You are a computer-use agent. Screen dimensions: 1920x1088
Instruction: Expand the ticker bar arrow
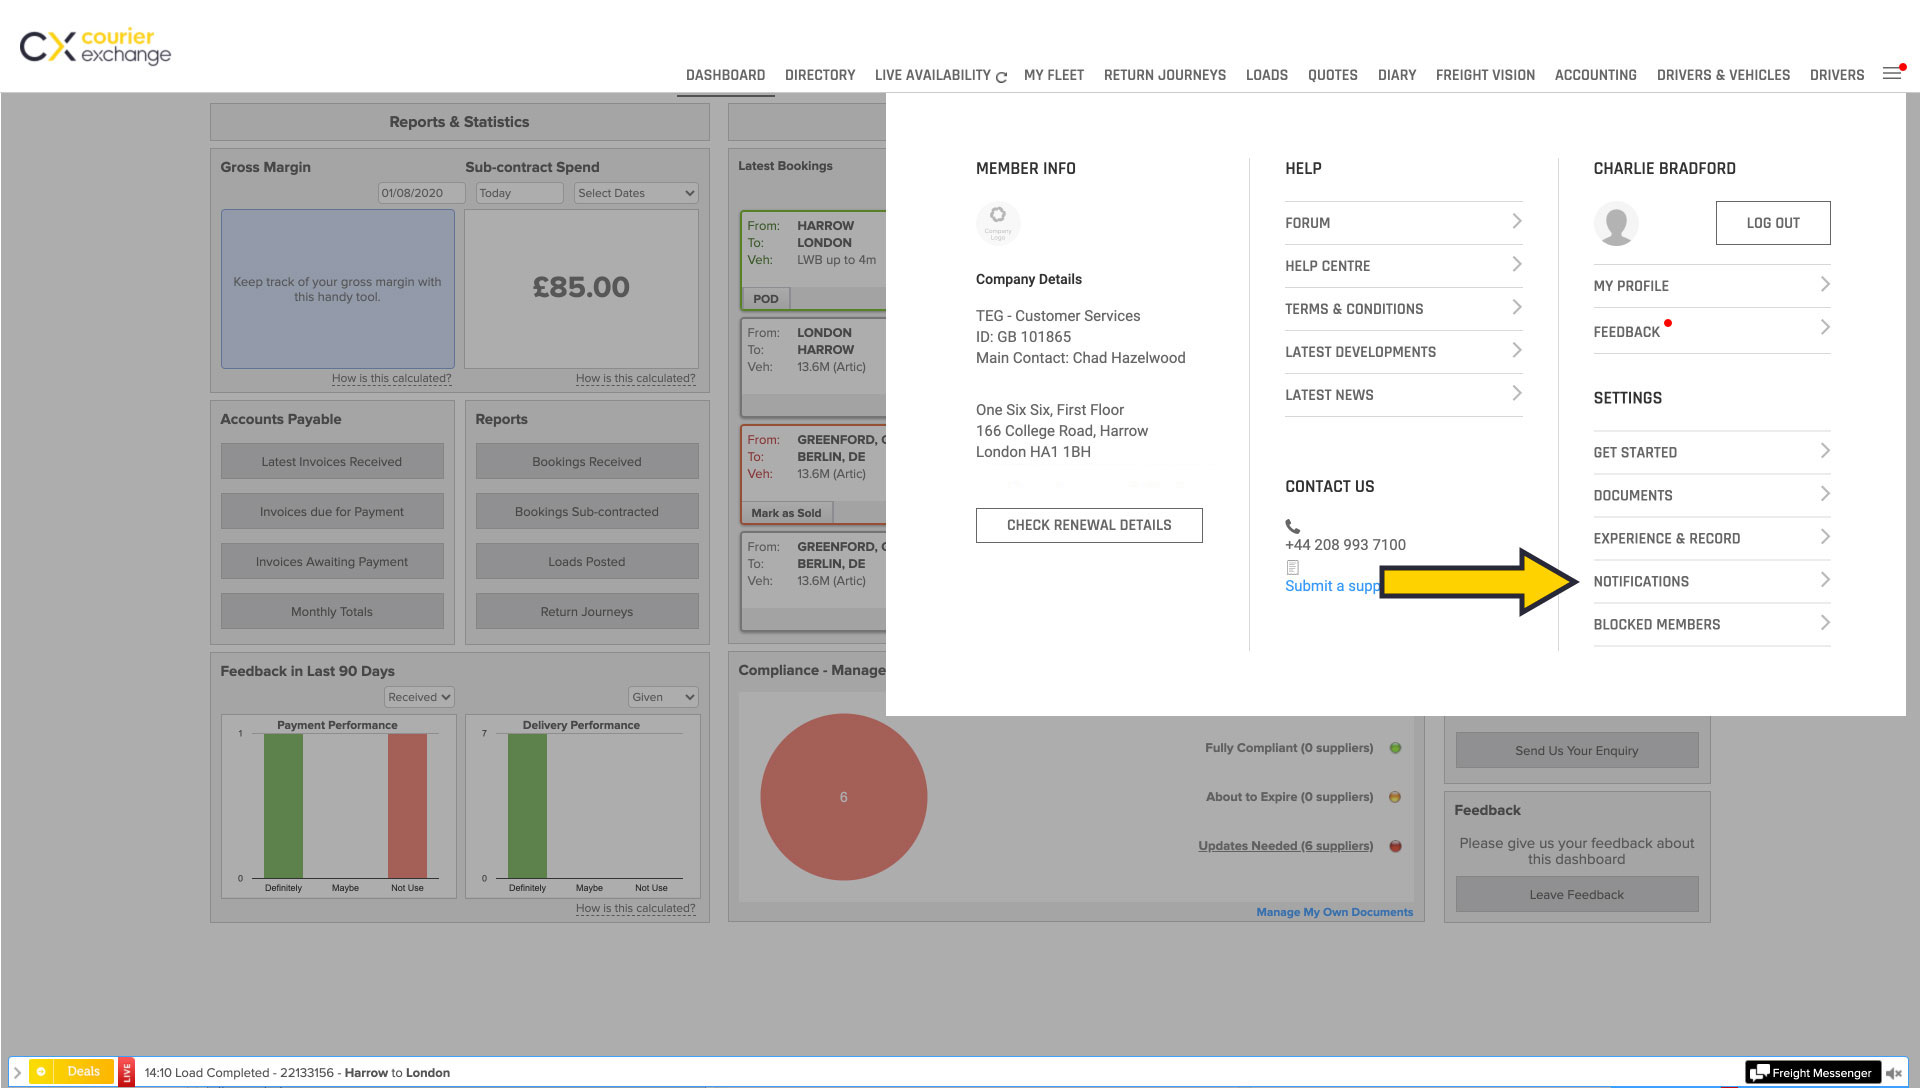click(17, 1072)
